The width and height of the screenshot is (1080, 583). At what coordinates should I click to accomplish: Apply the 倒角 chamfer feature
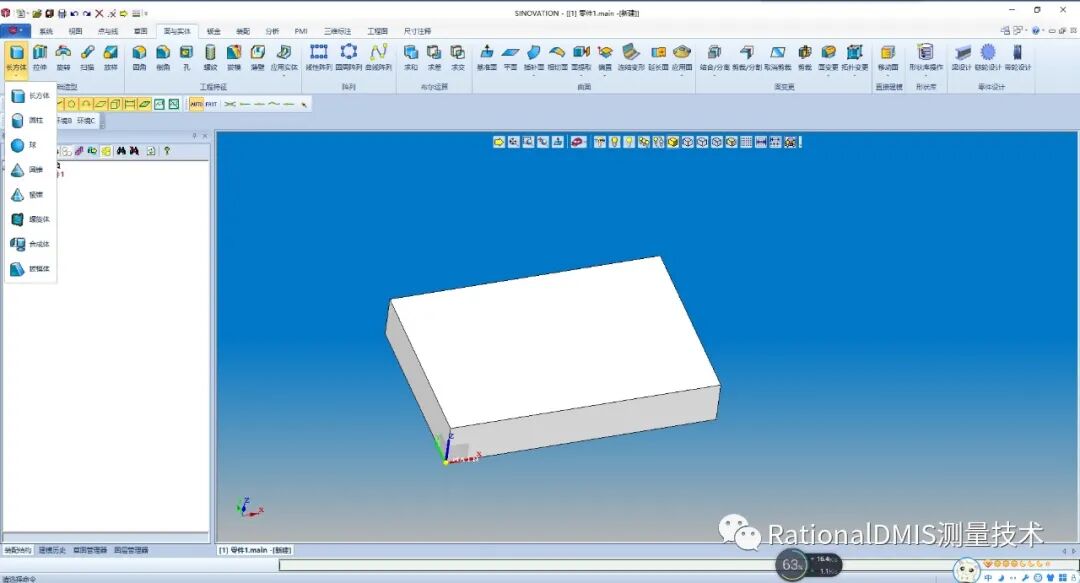click(163, 58)
